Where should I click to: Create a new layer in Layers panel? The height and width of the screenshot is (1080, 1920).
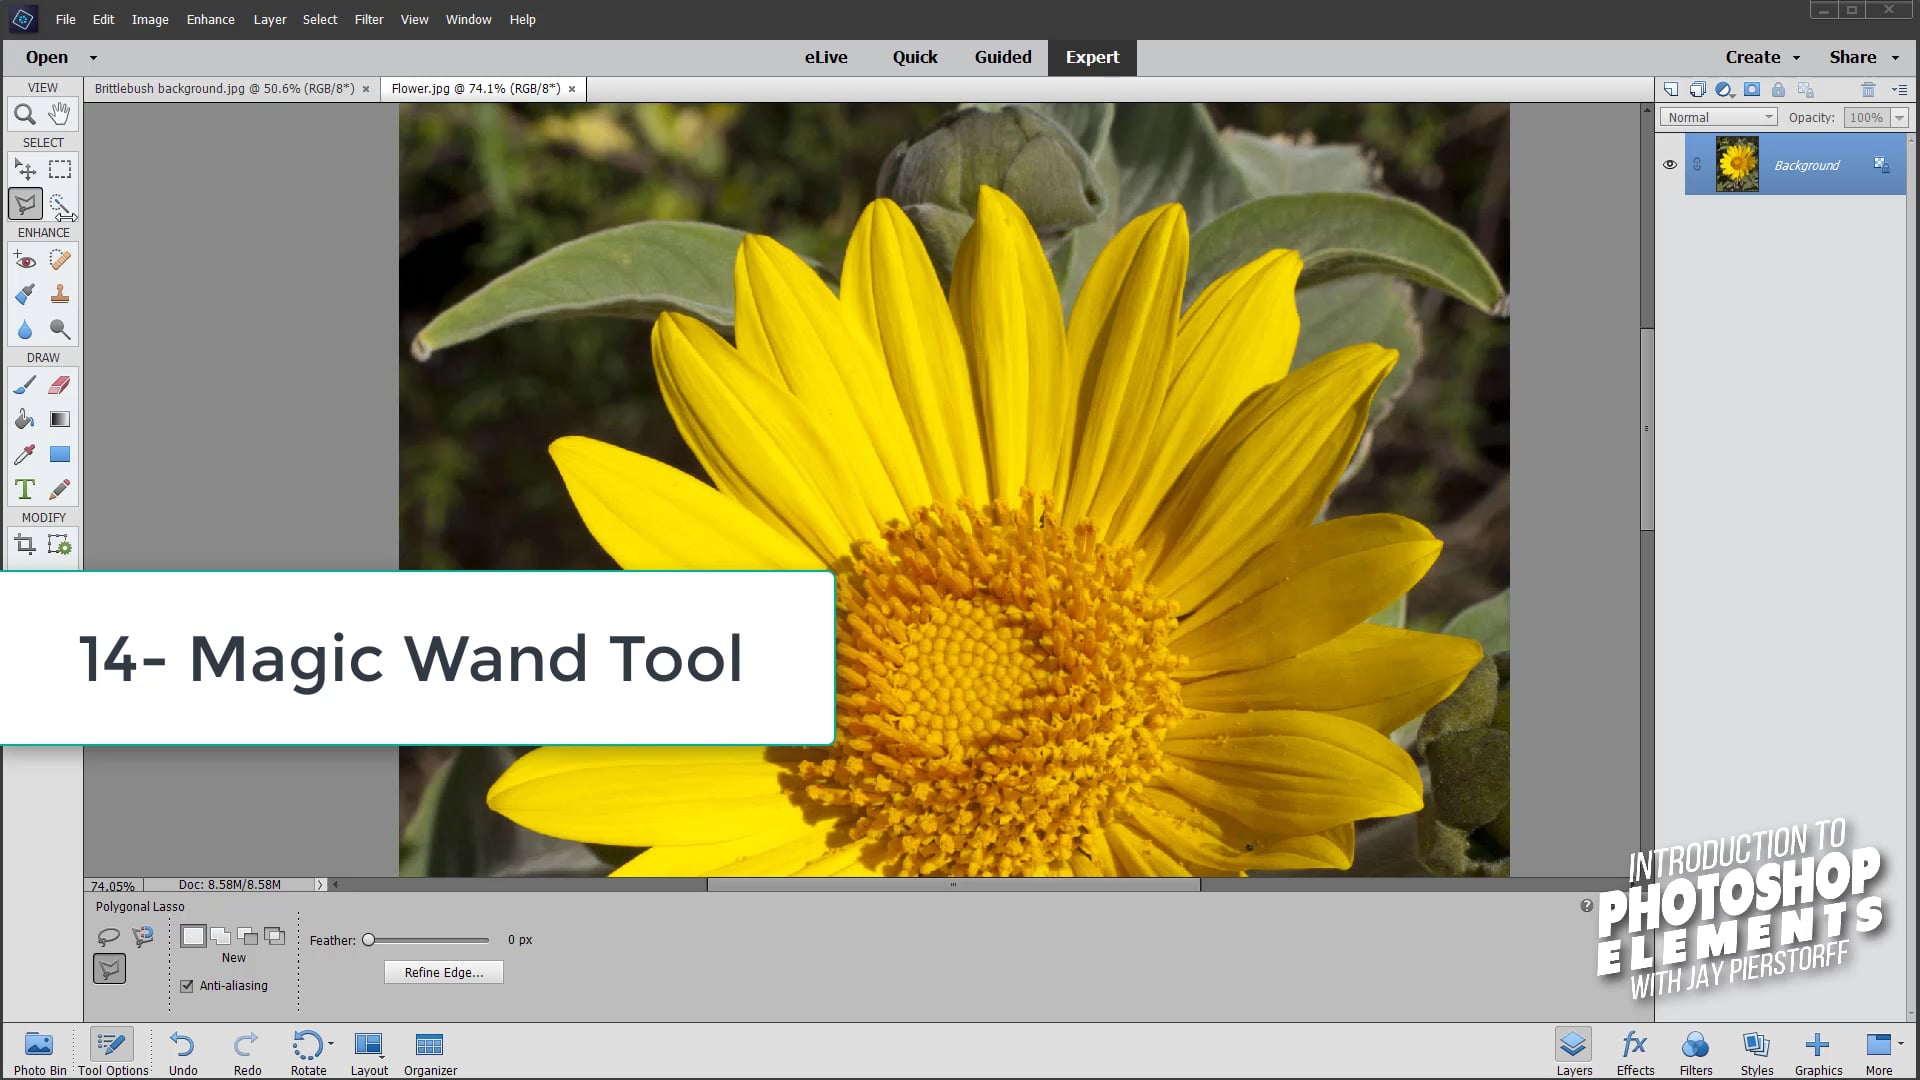click(x=1671, y=89)
